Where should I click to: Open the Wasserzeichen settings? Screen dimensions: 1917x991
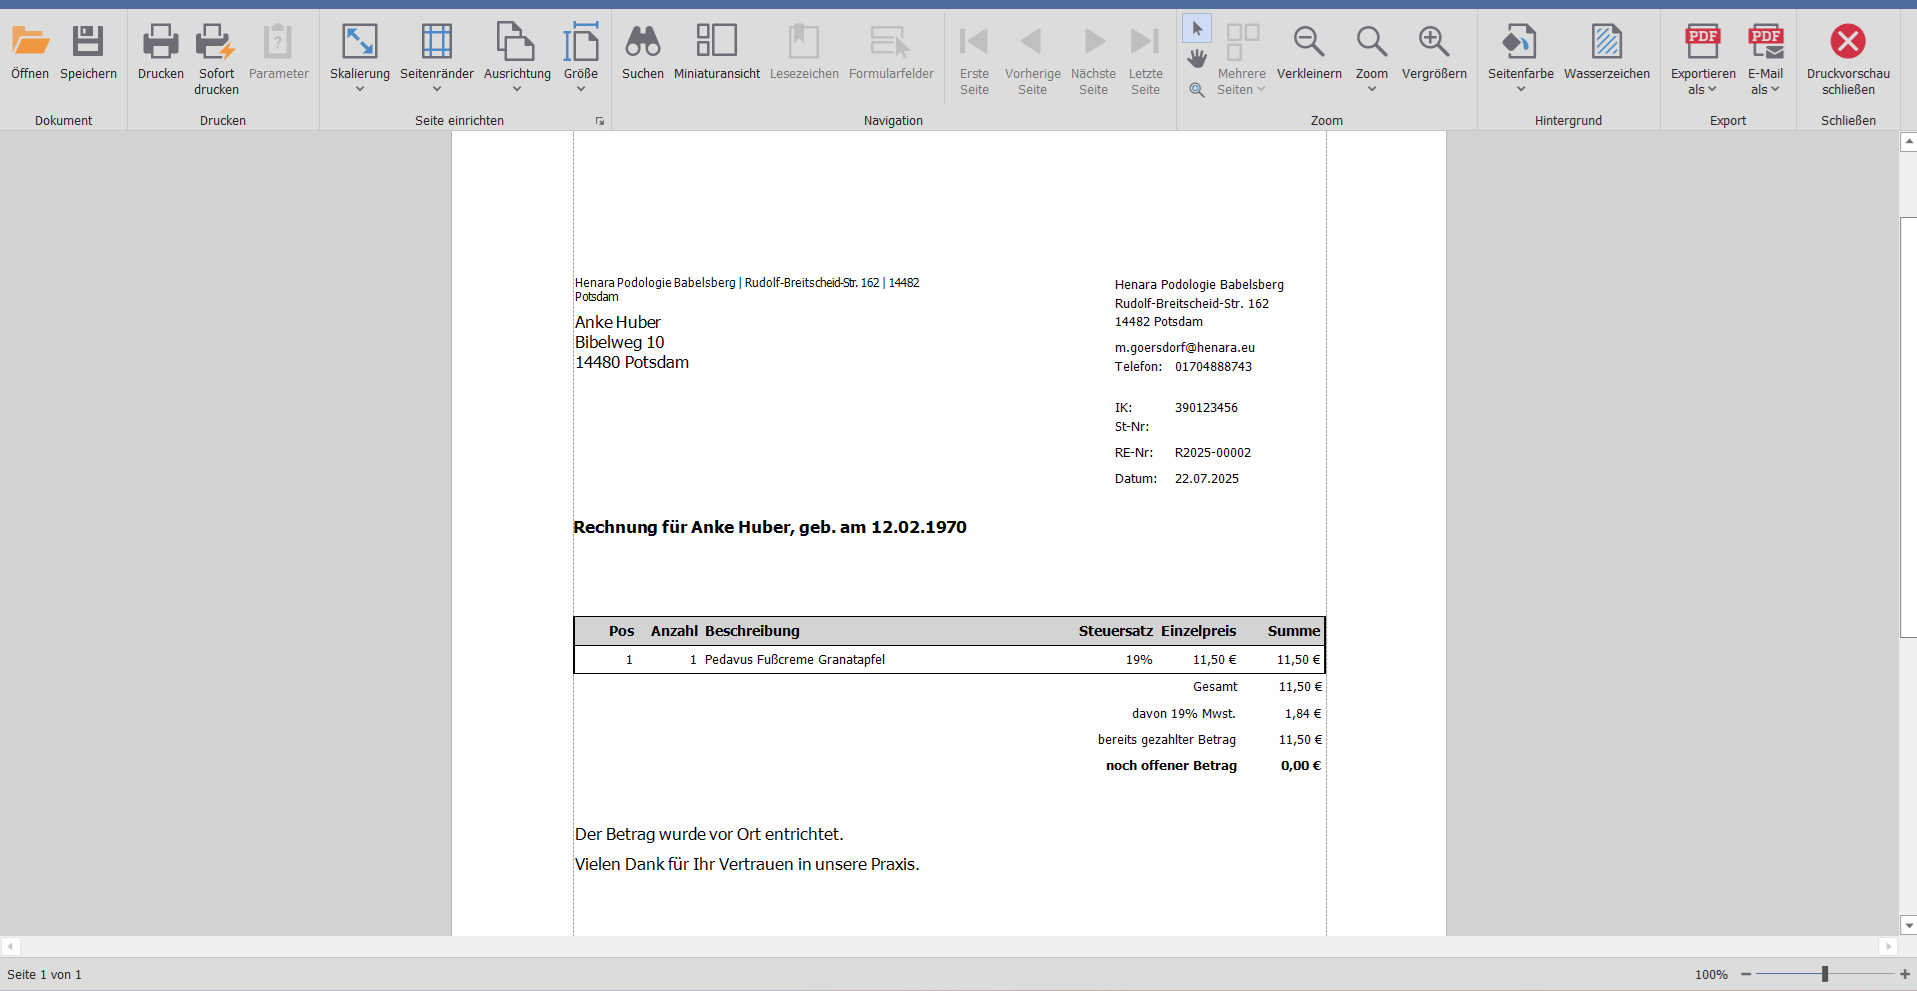click(1606, 42)
